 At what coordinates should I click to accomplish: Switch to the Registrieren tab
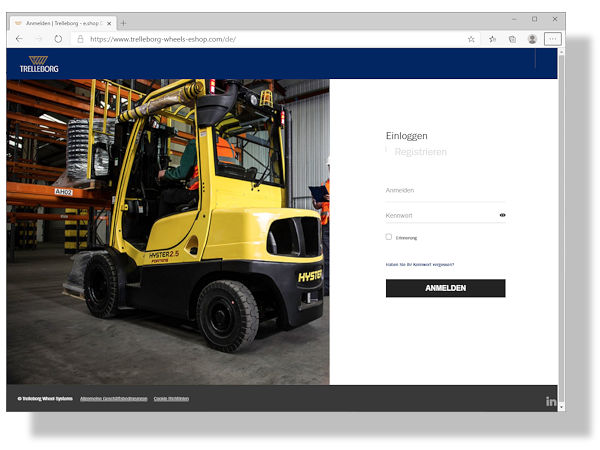[x=421, y=152]
